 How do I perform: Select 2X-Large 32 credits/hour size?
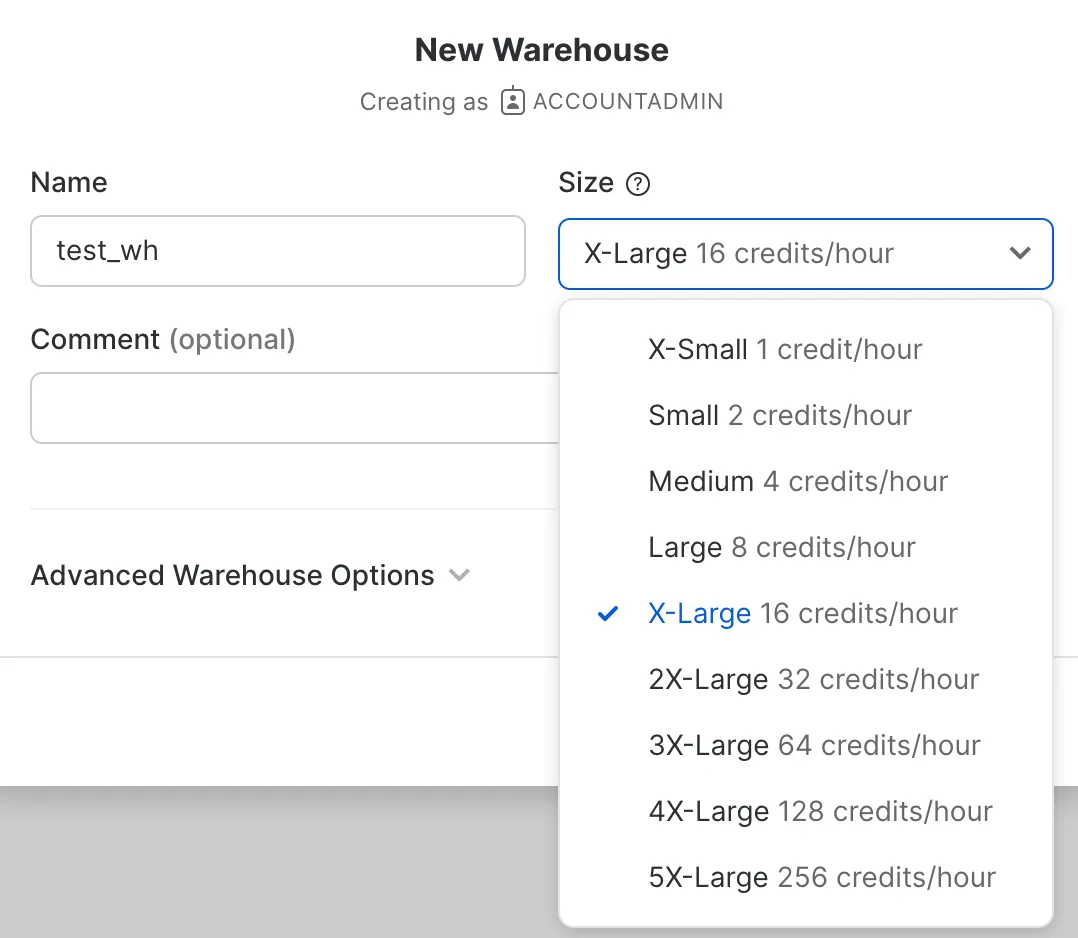(813, 679)
